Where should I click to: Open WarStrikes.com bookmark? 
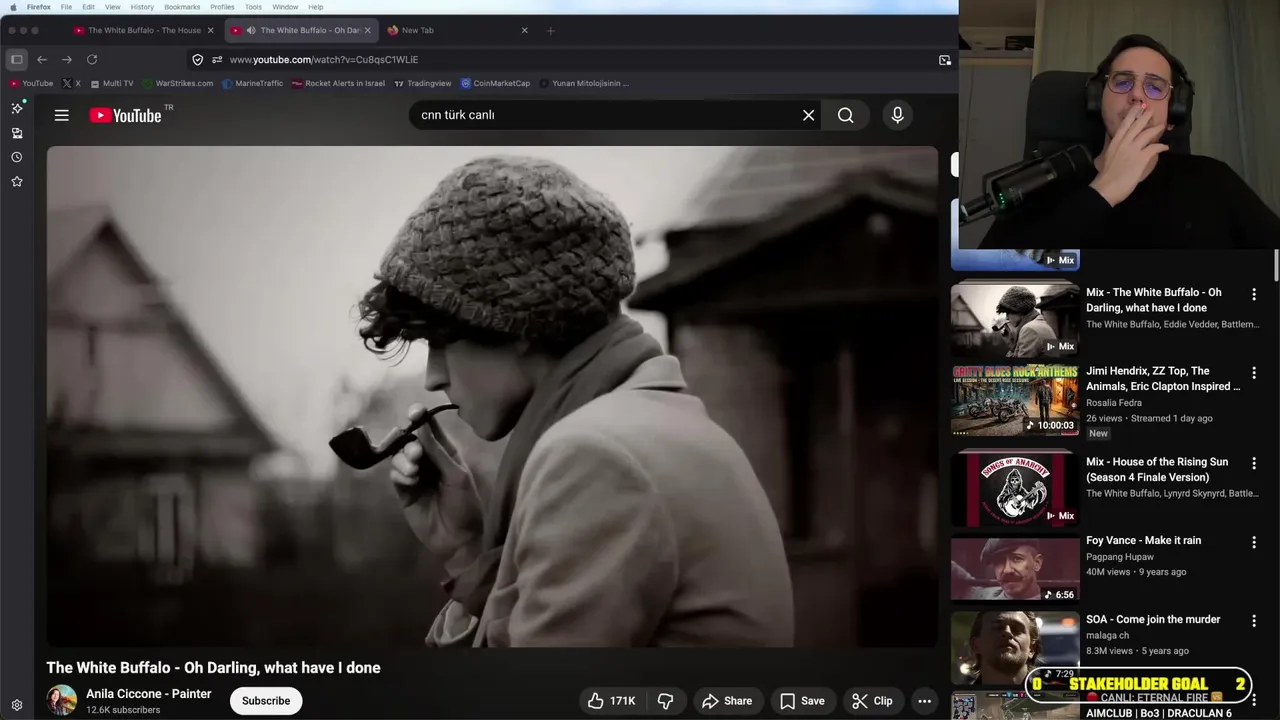click(x=178, y=83)
